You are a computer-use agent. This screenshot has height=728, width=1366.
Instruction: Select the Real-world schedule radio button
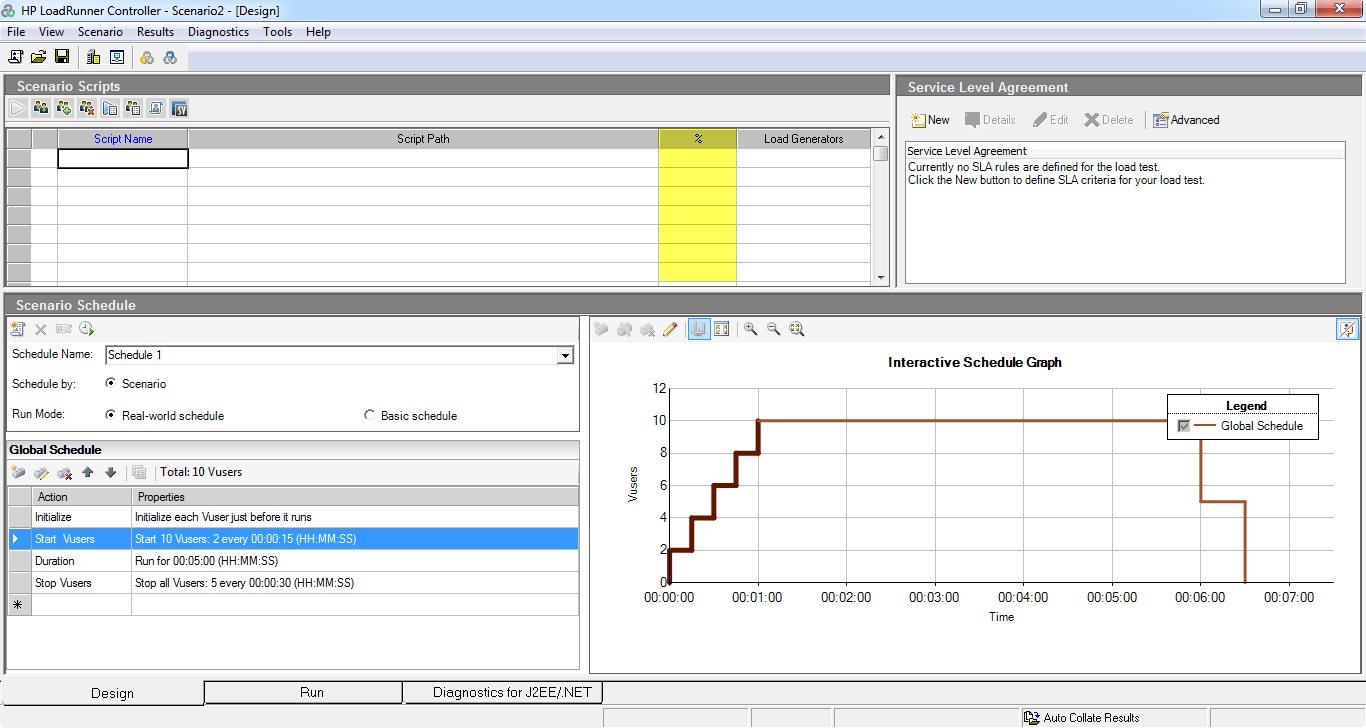[110, 415]
